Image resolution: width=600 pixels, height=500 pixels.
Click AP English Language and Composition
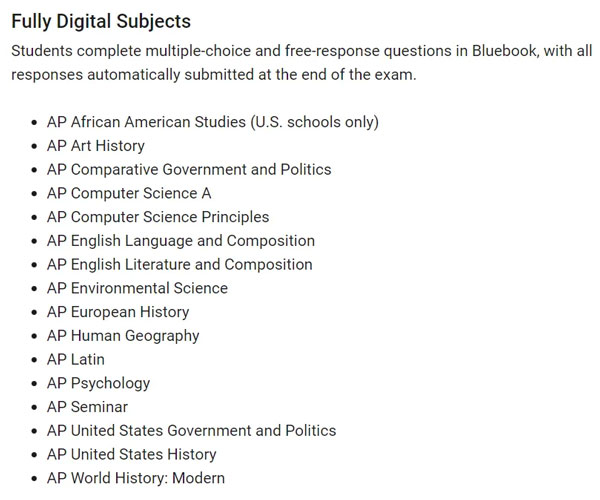[181, 241]
